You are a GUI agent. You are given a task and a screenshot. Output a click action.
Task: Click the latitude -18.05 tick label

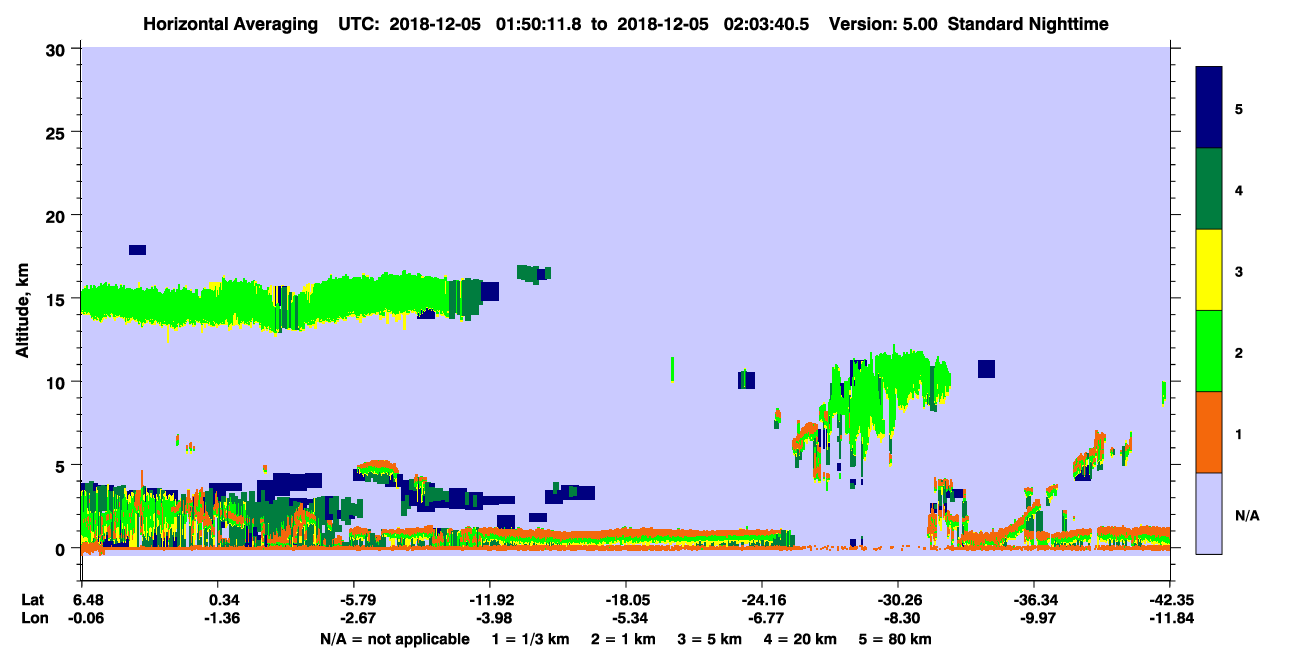[626, 600]
